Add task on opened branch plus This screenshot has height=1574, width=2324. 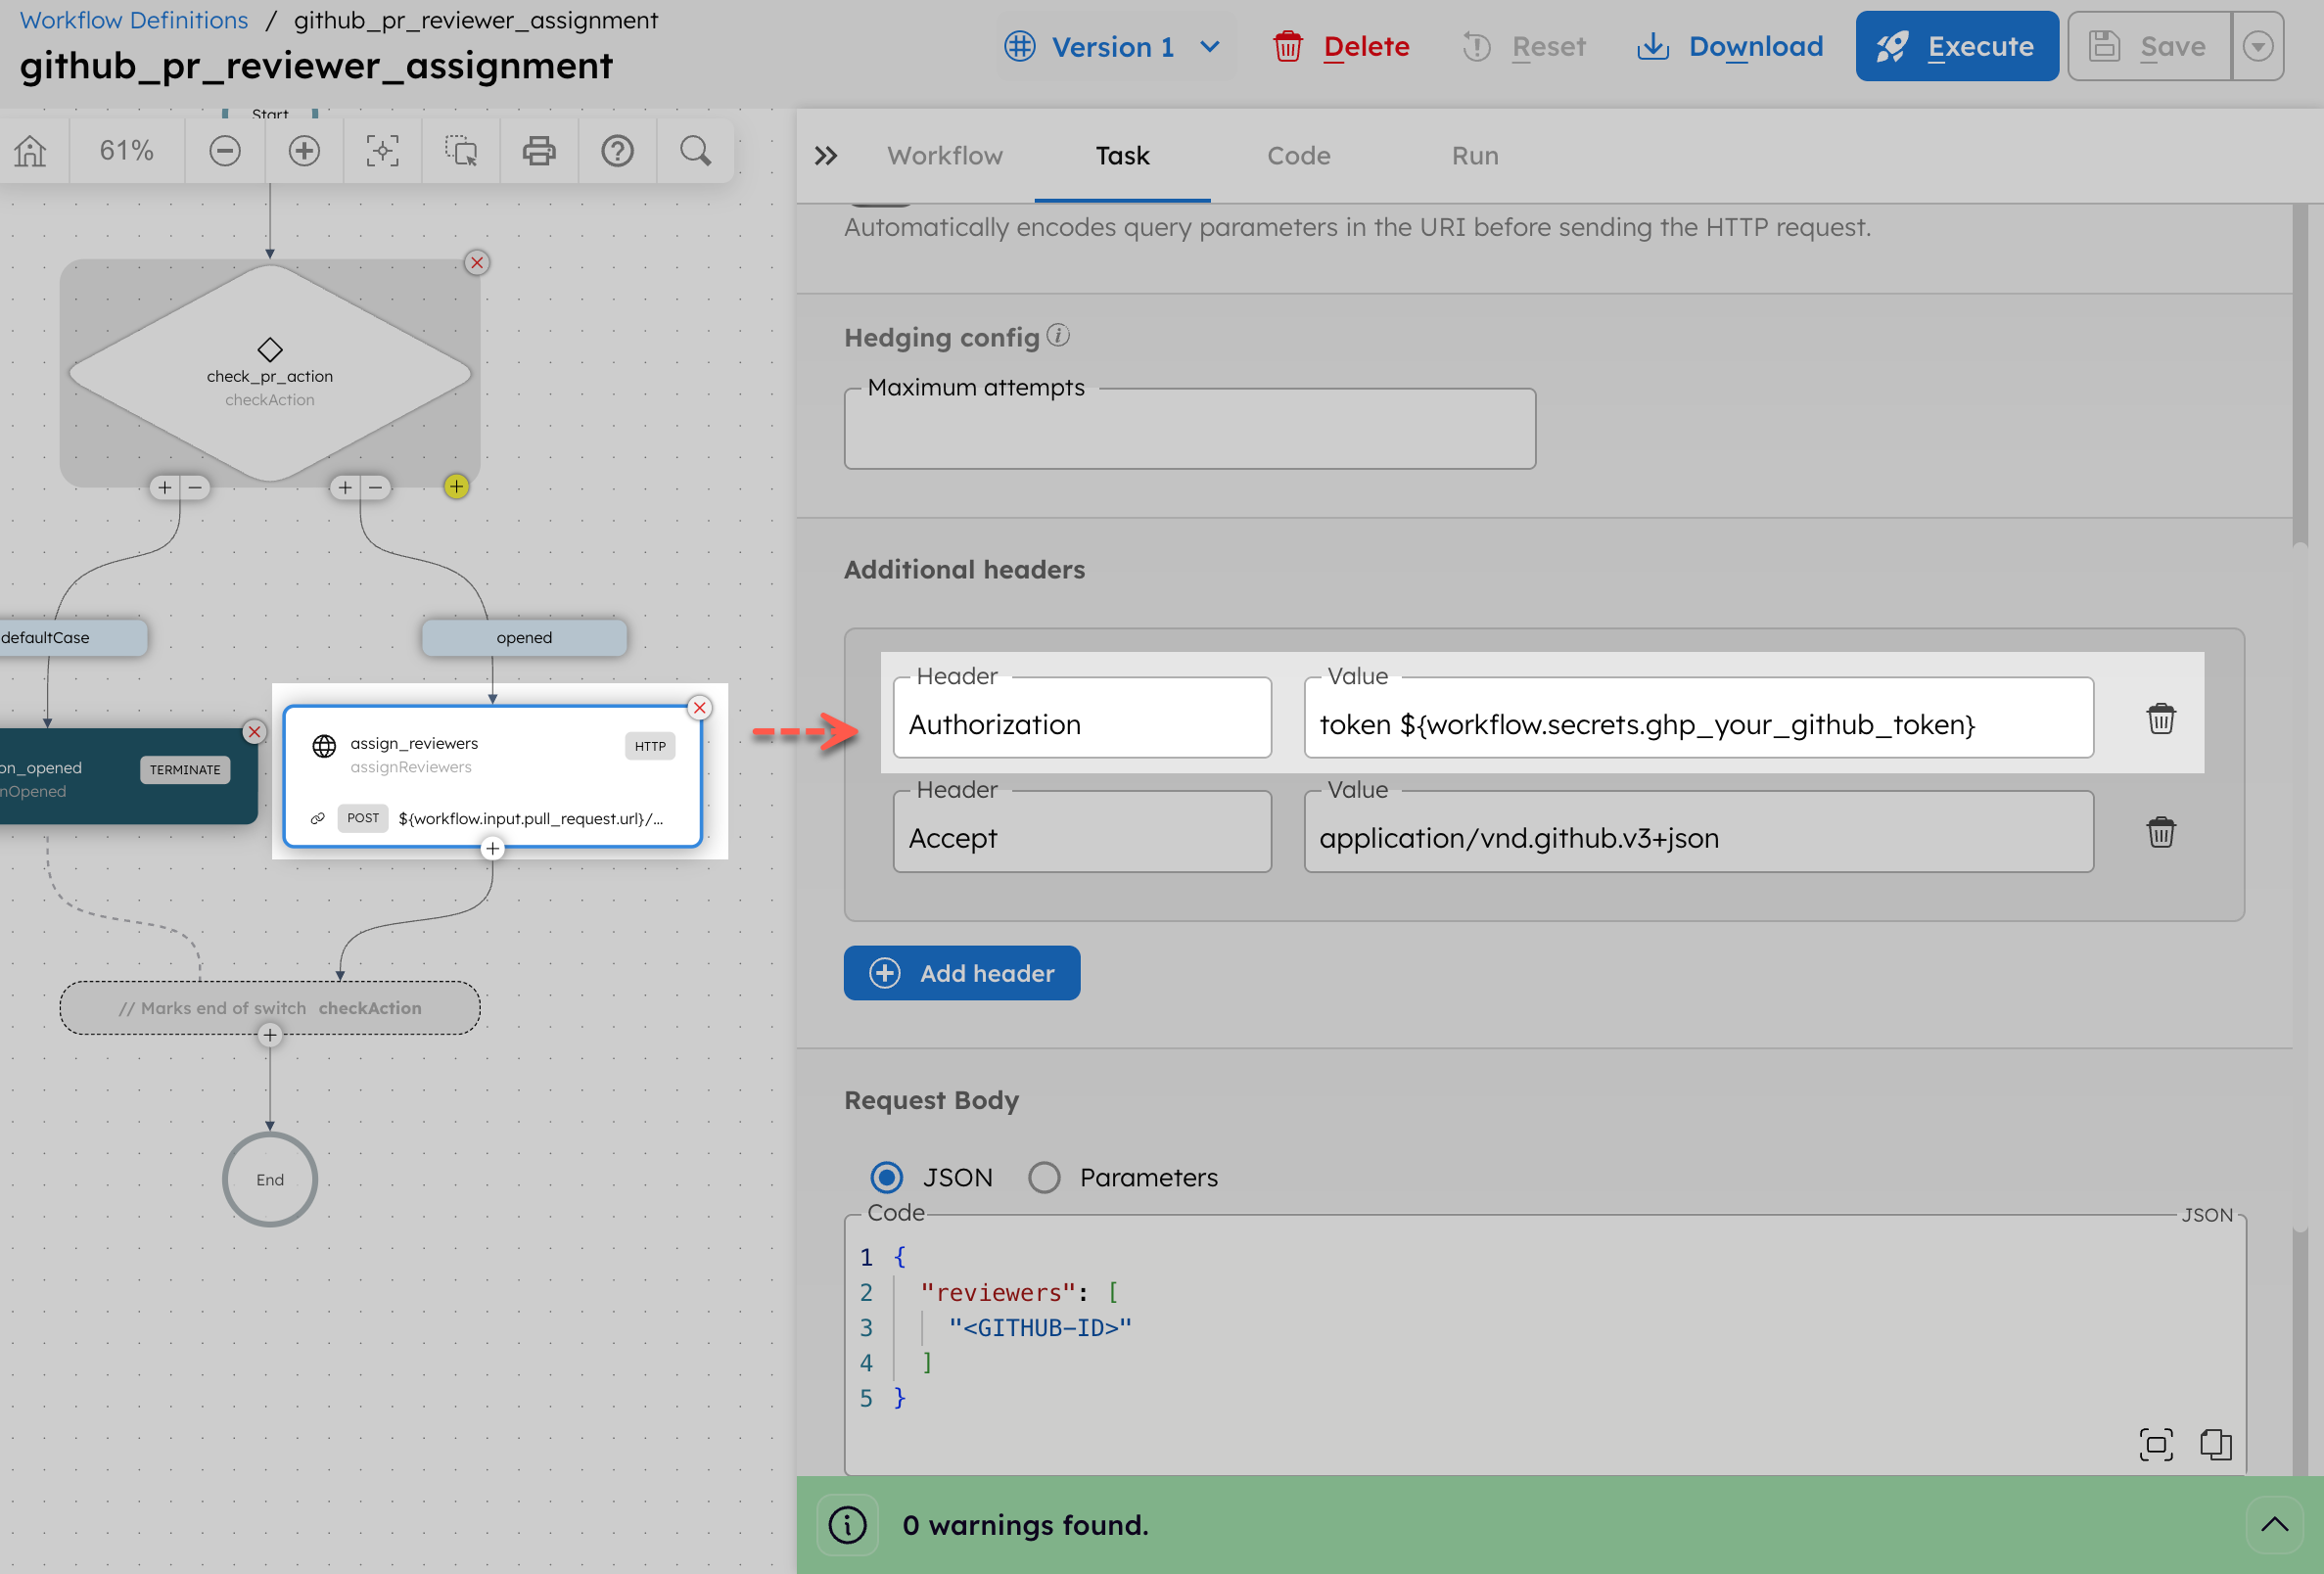click(345, 488)
